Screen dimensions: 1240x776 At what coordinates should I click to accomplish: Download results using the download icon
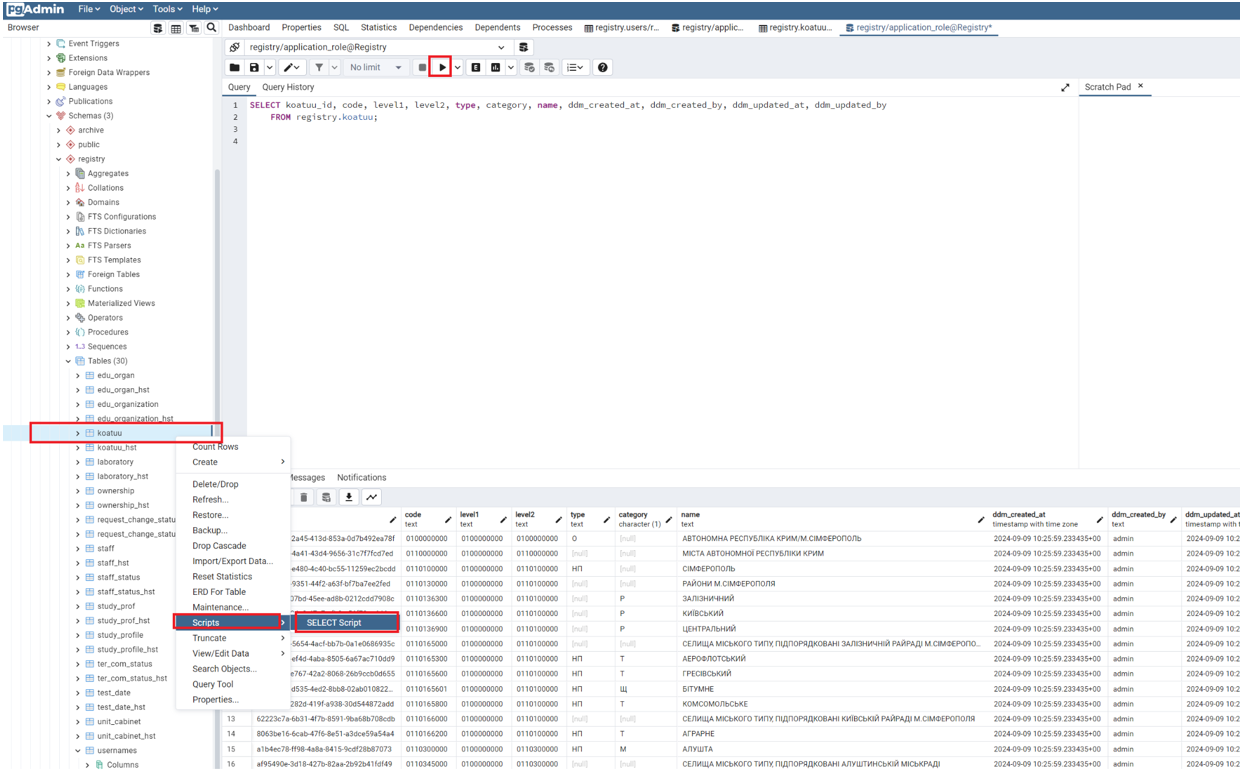click(349, 497)
